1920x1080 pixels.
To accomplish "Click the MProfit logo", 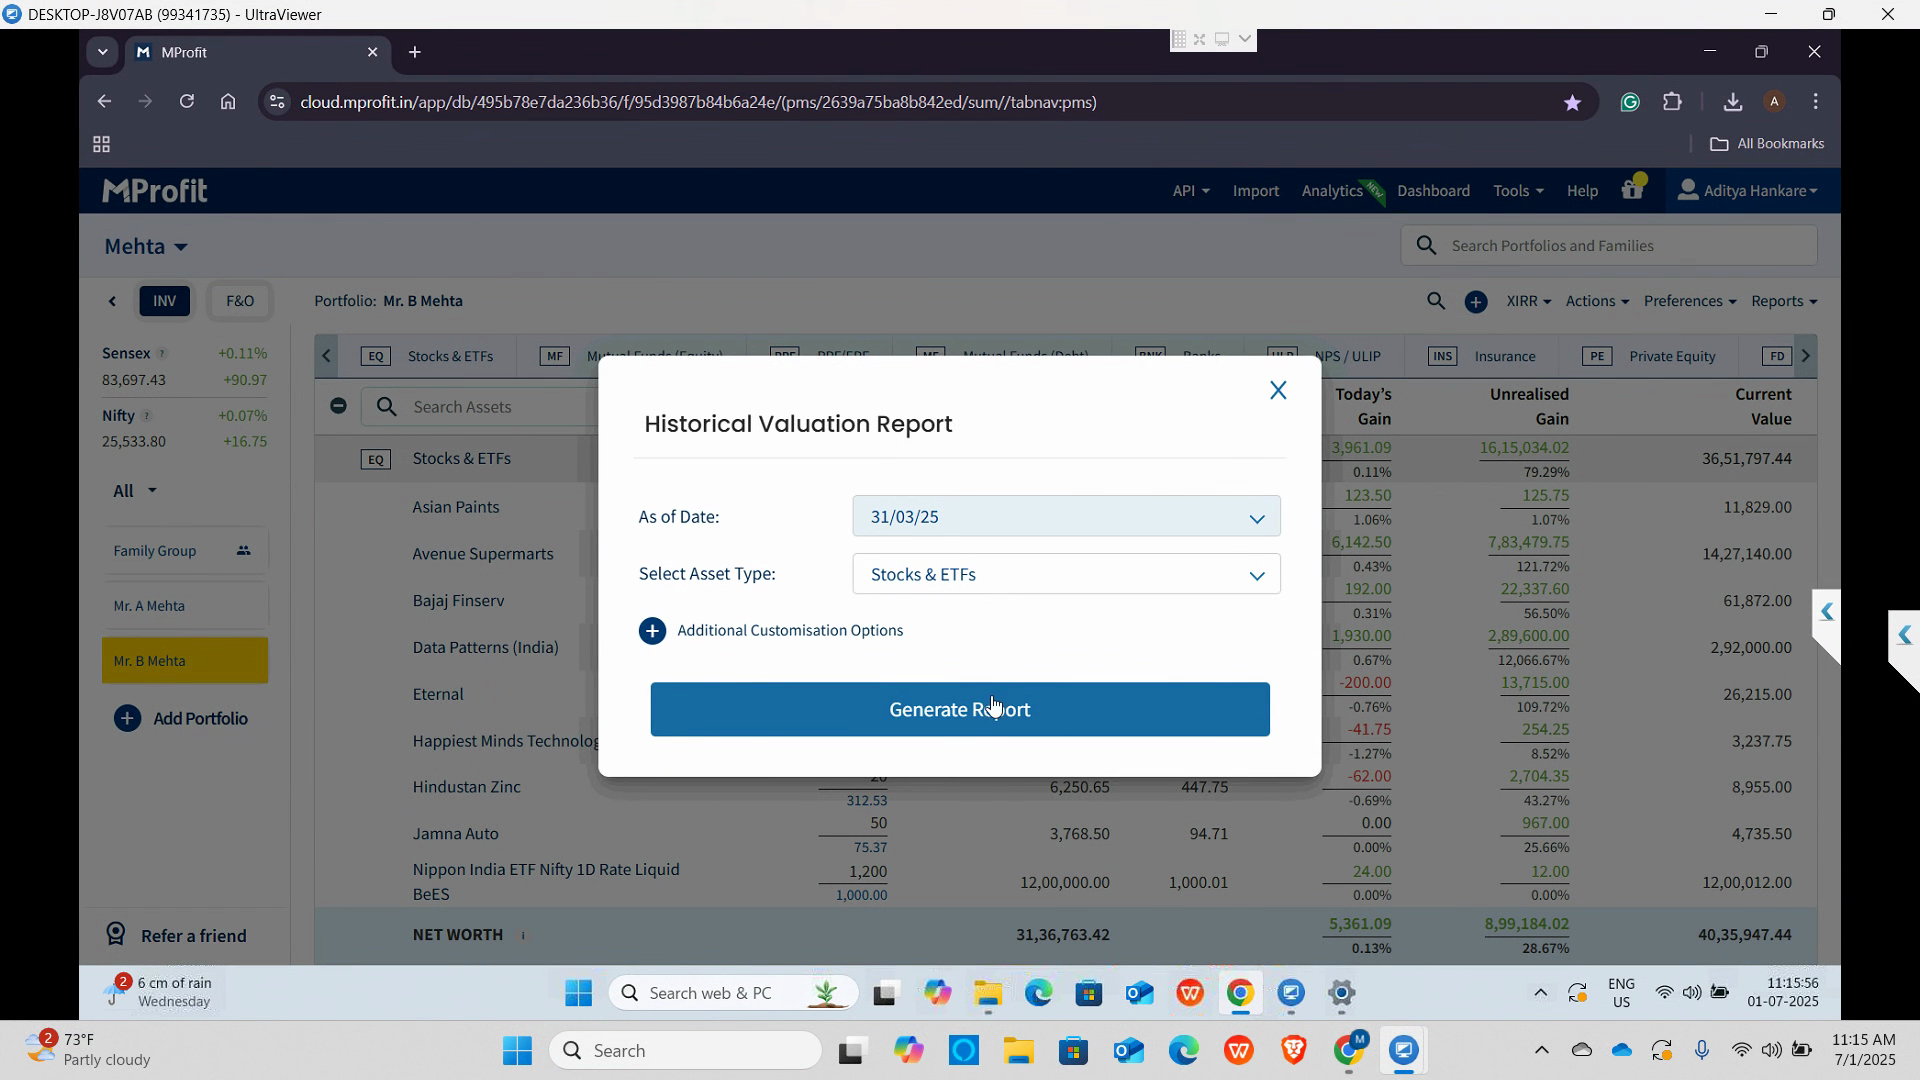I will (155, 190).
